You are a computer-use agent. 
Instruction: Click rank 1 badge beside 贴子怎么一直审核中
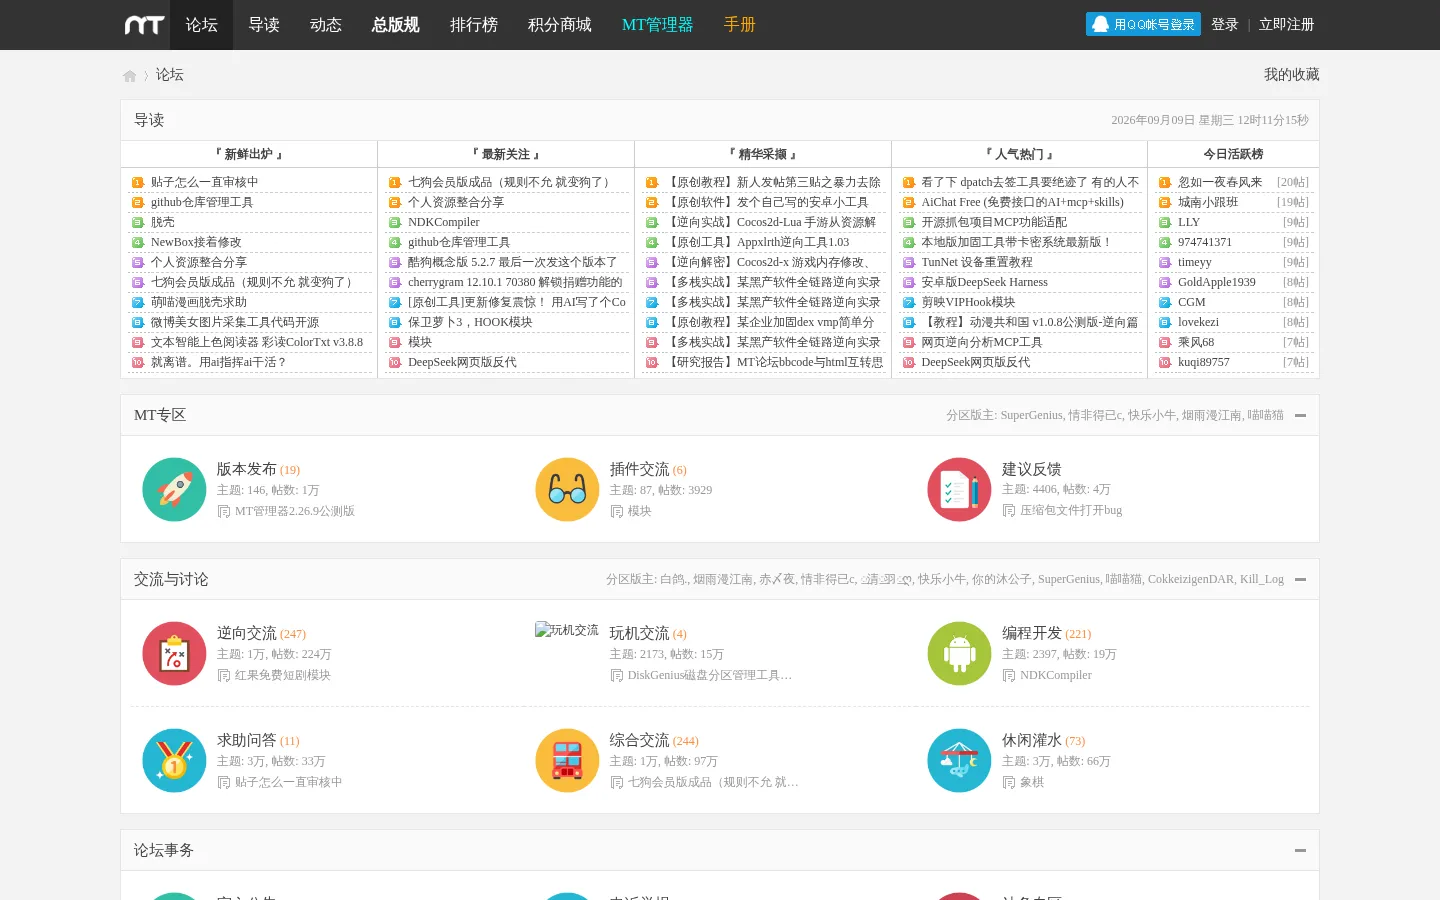click(138, 182)
